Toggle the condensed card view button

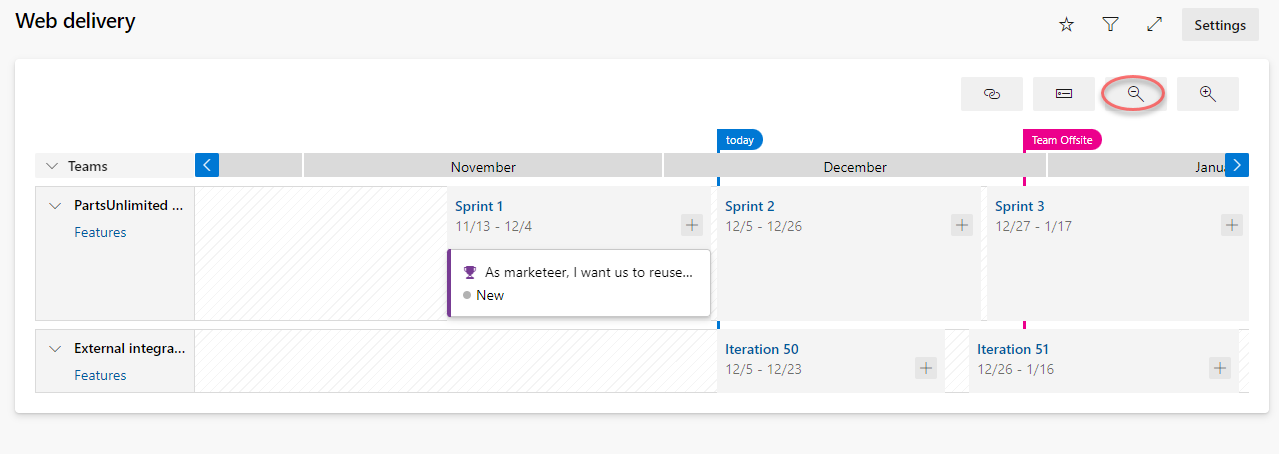1063,93
